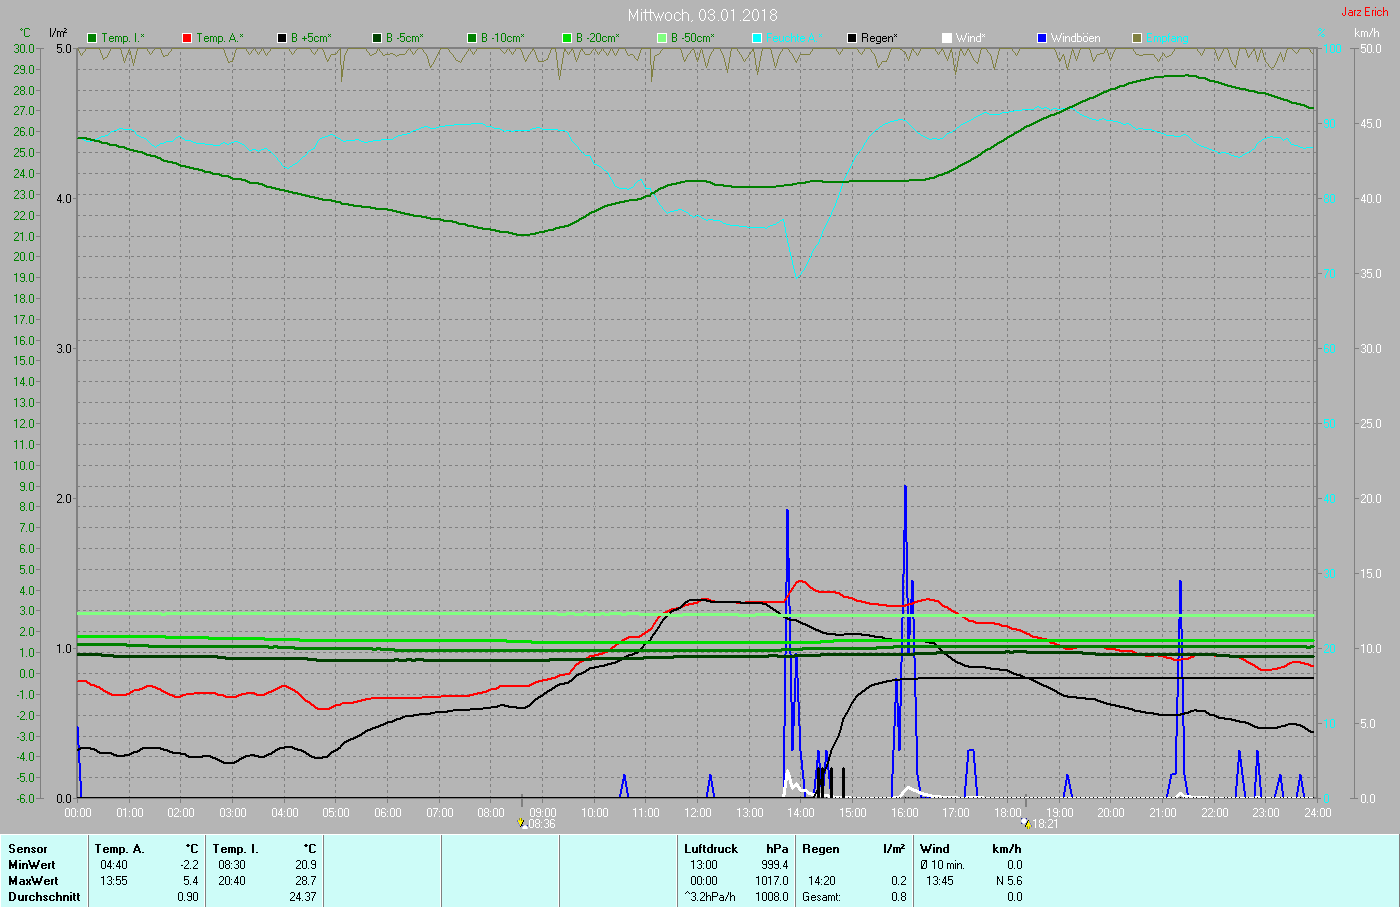The width and height of the screenshot is (1400, 907).
Task: Click the white Wind legend square
Action: click(x=947, y=38)
